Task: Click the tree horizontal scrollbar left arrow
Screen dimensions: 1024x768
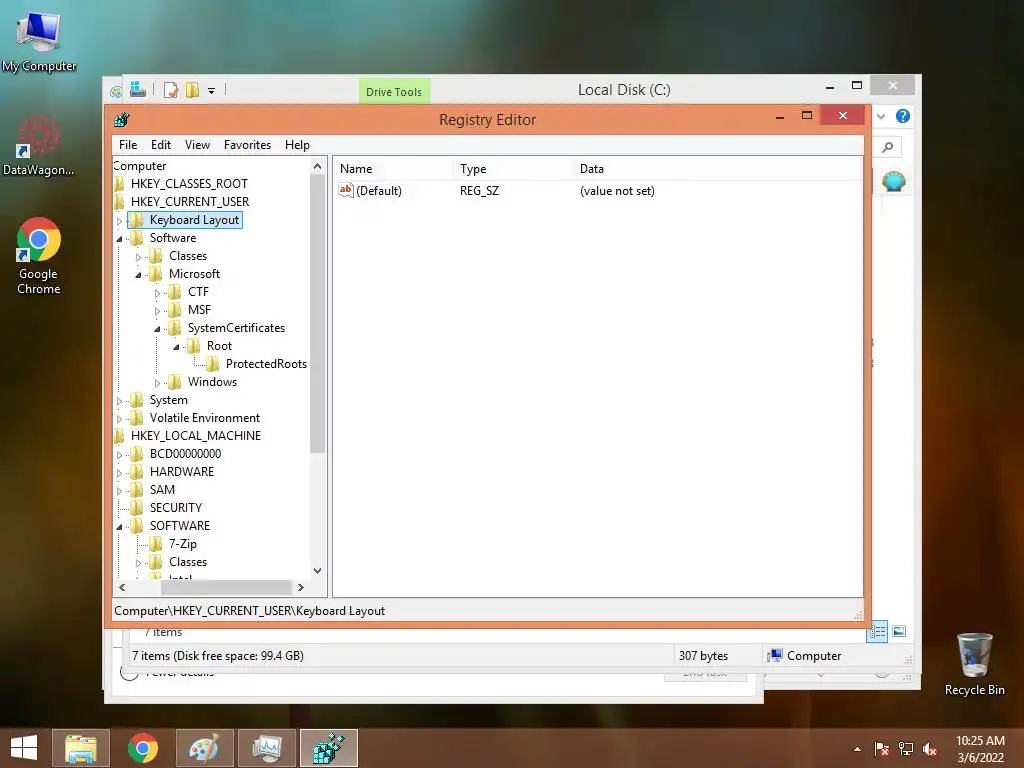Action: tap(122, 587)
